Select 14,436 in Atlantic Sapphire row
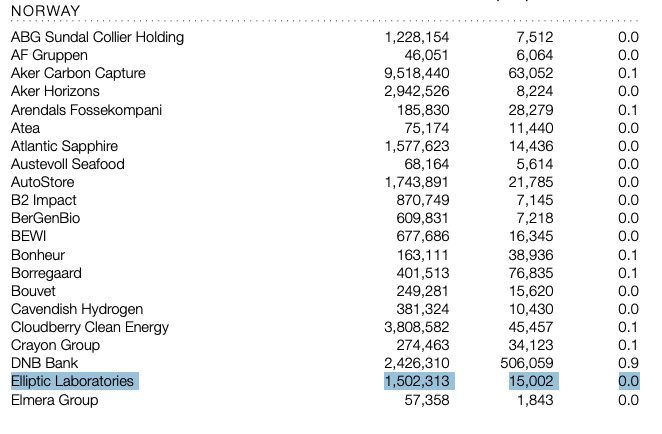The image size is (662, 434). point(531,146)
